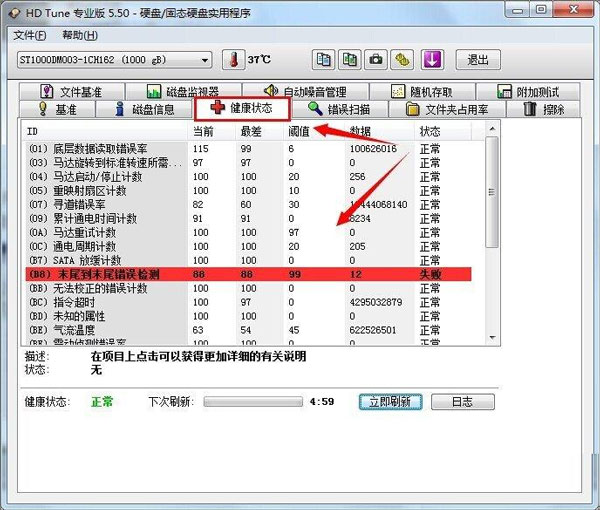
Task: Click the vertical scrollbar thumb
Action: (492, 192)
